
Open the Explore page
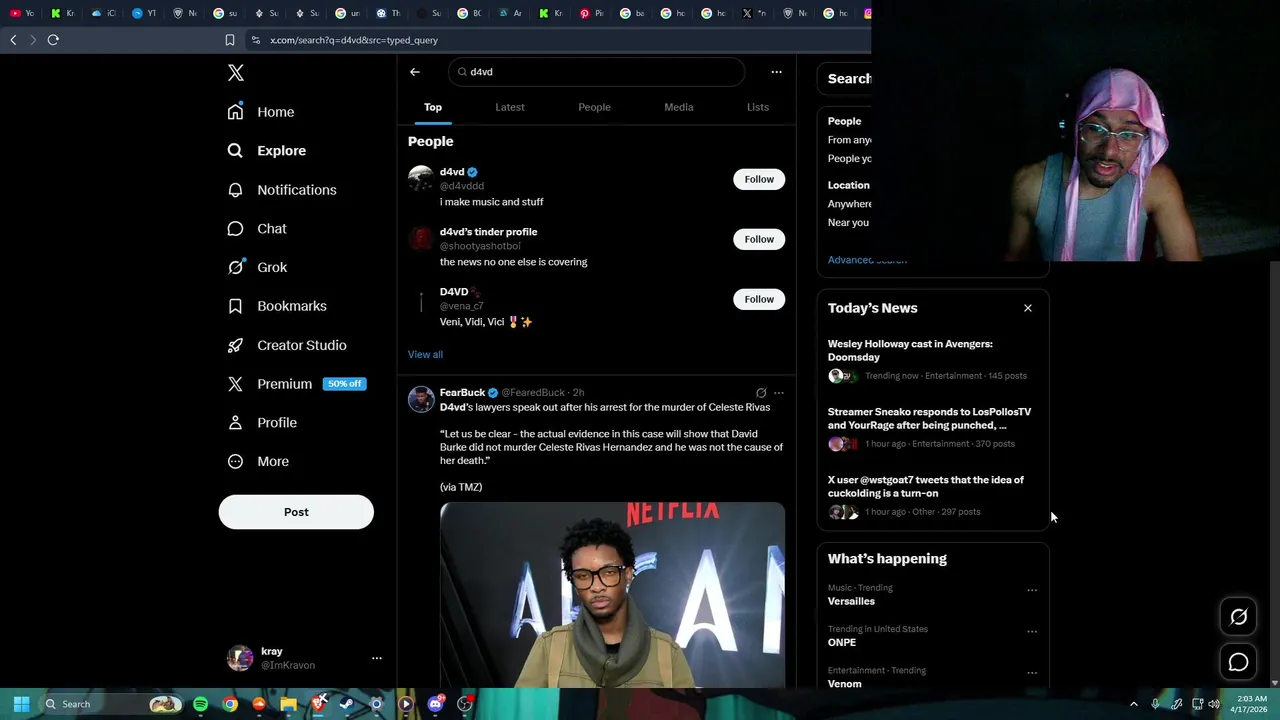266,151
